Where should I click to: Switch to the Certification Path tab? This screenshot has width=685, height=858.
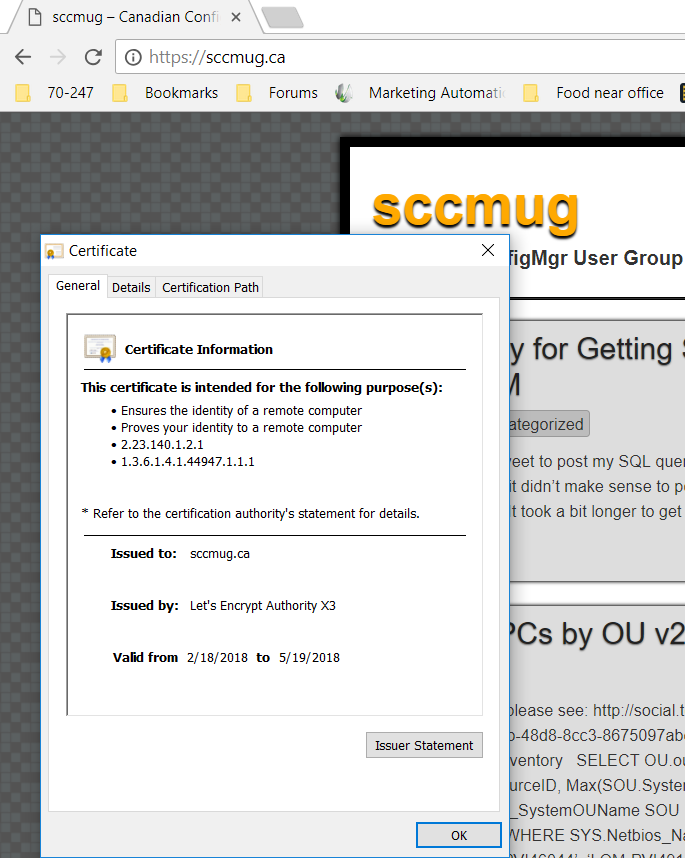coord(210,287)
